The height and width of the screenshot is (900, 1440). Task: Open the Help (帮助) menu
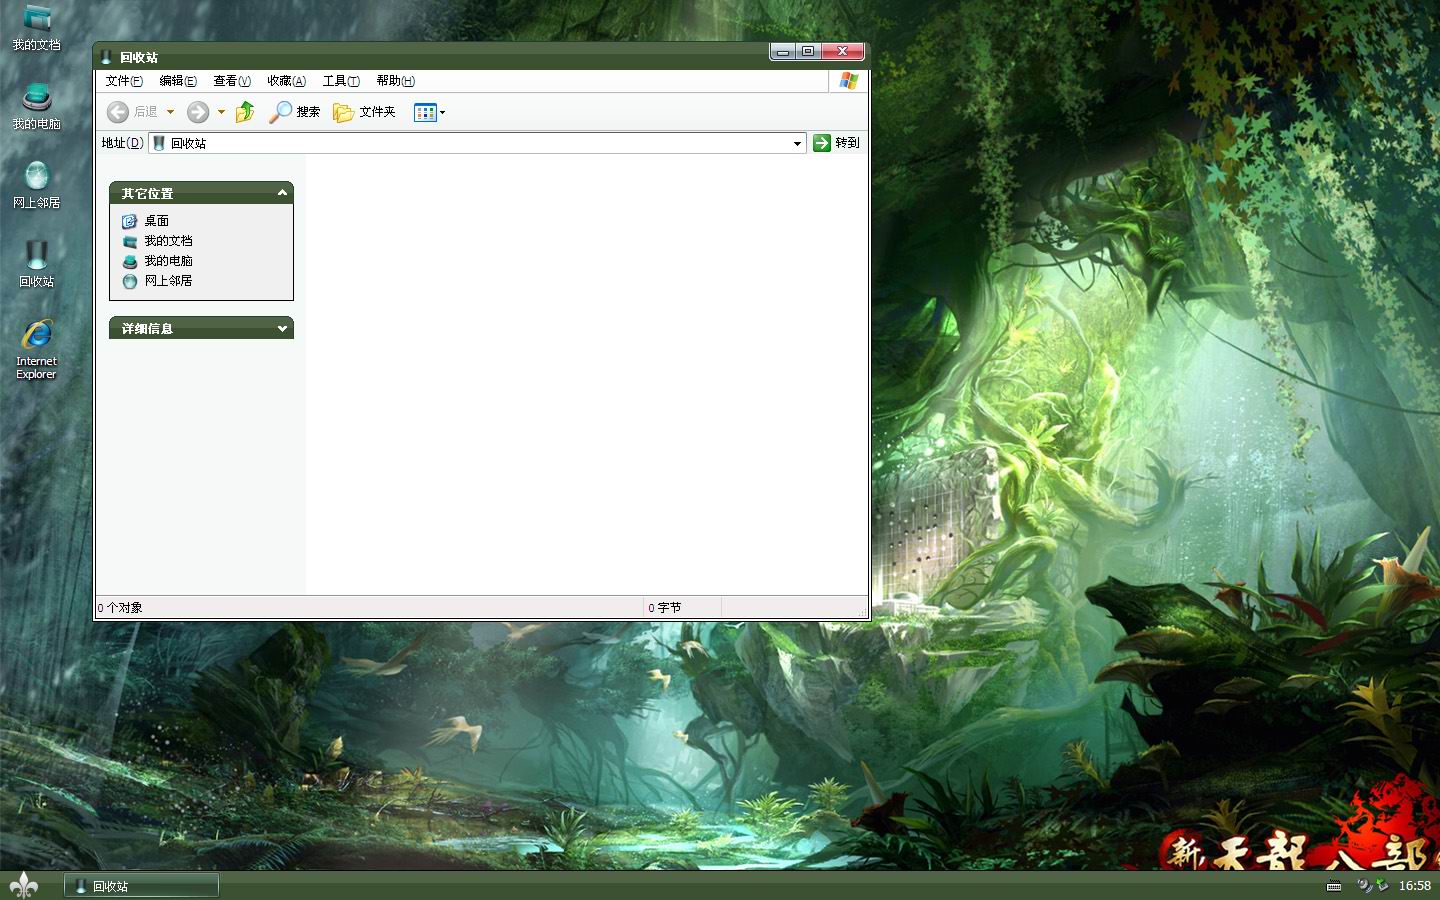click(395, 81)
